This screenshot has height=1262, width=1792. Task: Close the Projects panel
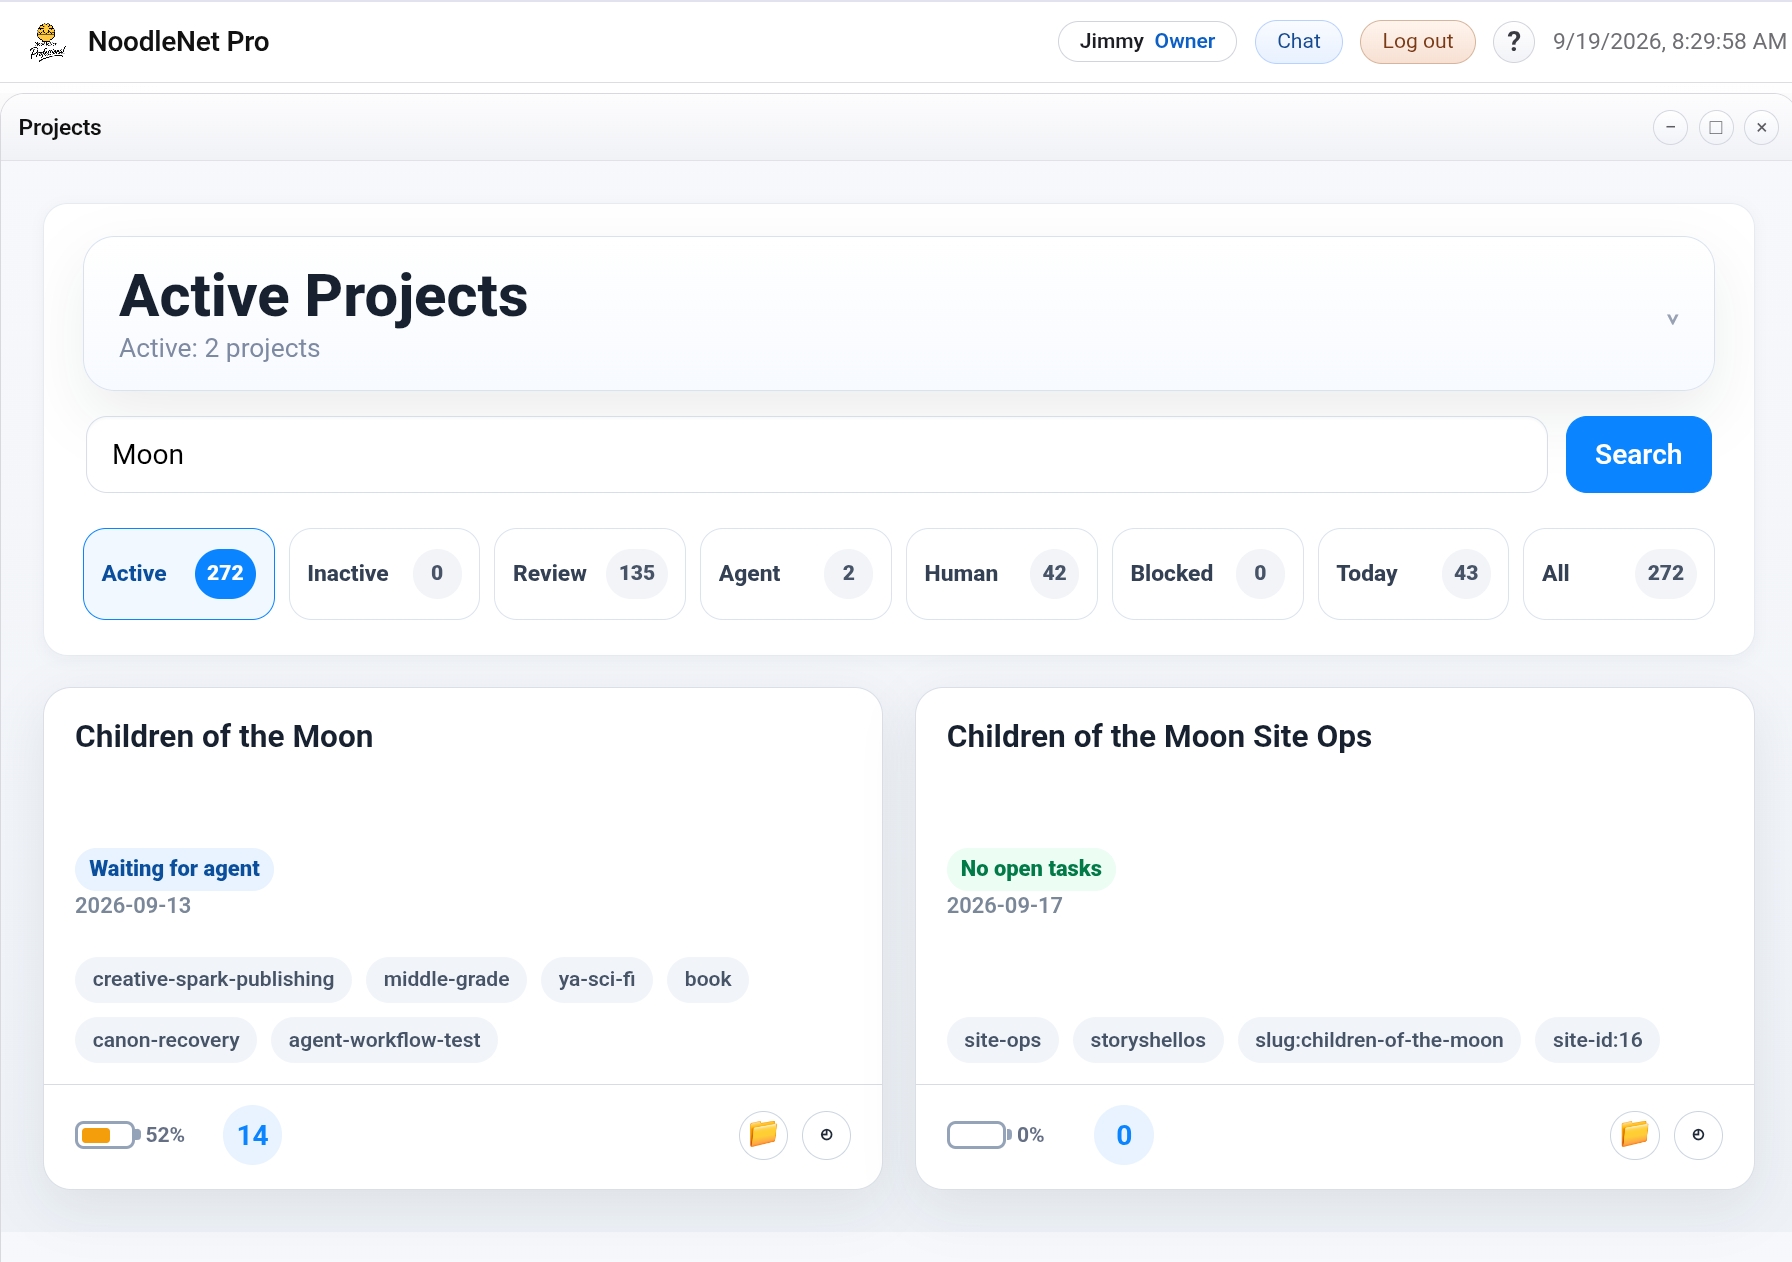pos(1762,127)
